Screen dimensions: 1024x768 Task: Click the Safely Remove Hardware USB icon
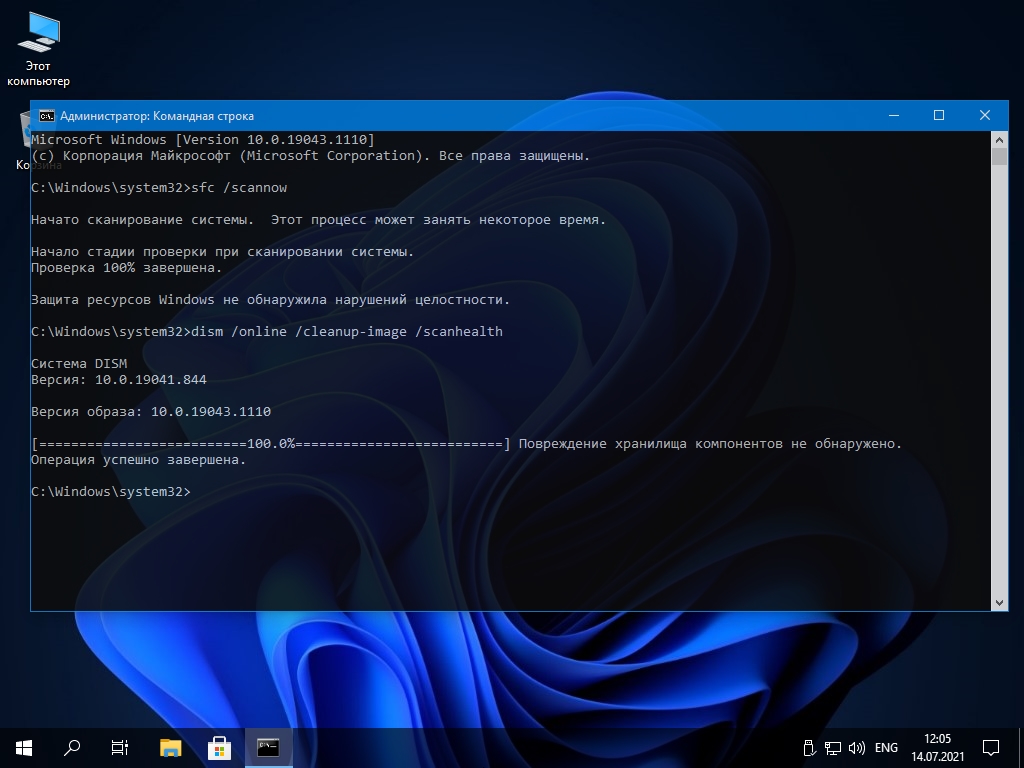click(x=810, y=747)
